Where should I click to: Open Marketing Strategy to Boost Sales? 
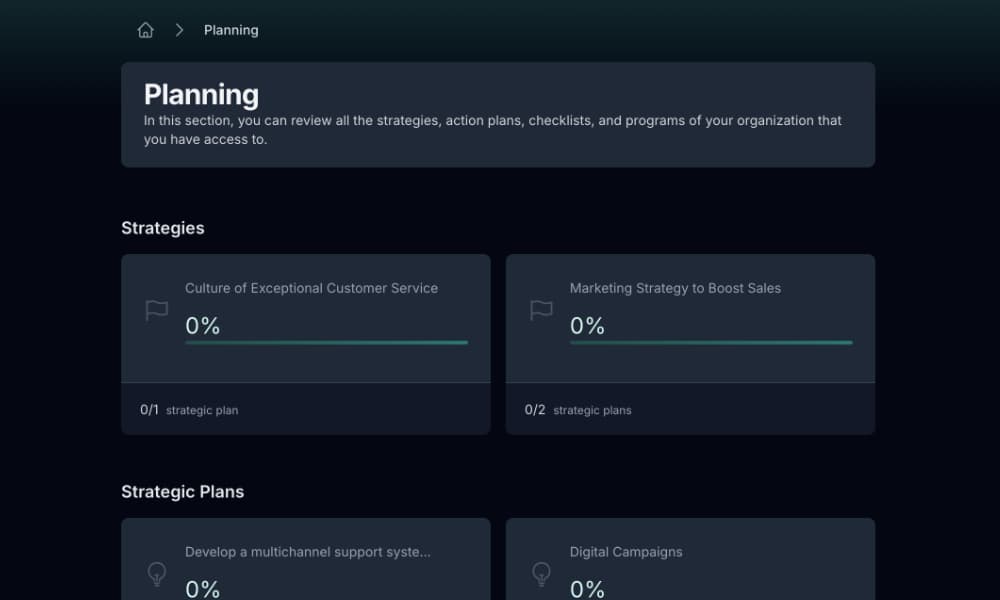(x=675, y=288)
